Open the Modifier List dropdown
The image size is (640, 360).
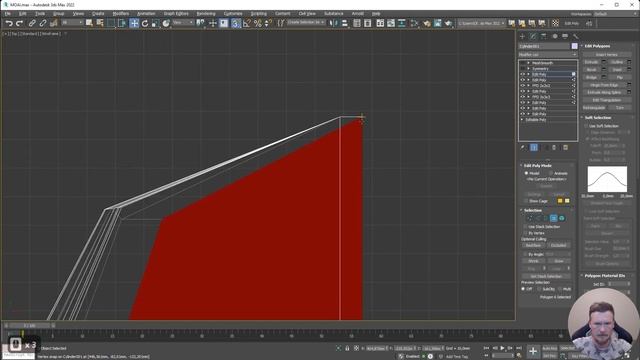[548, 55]
